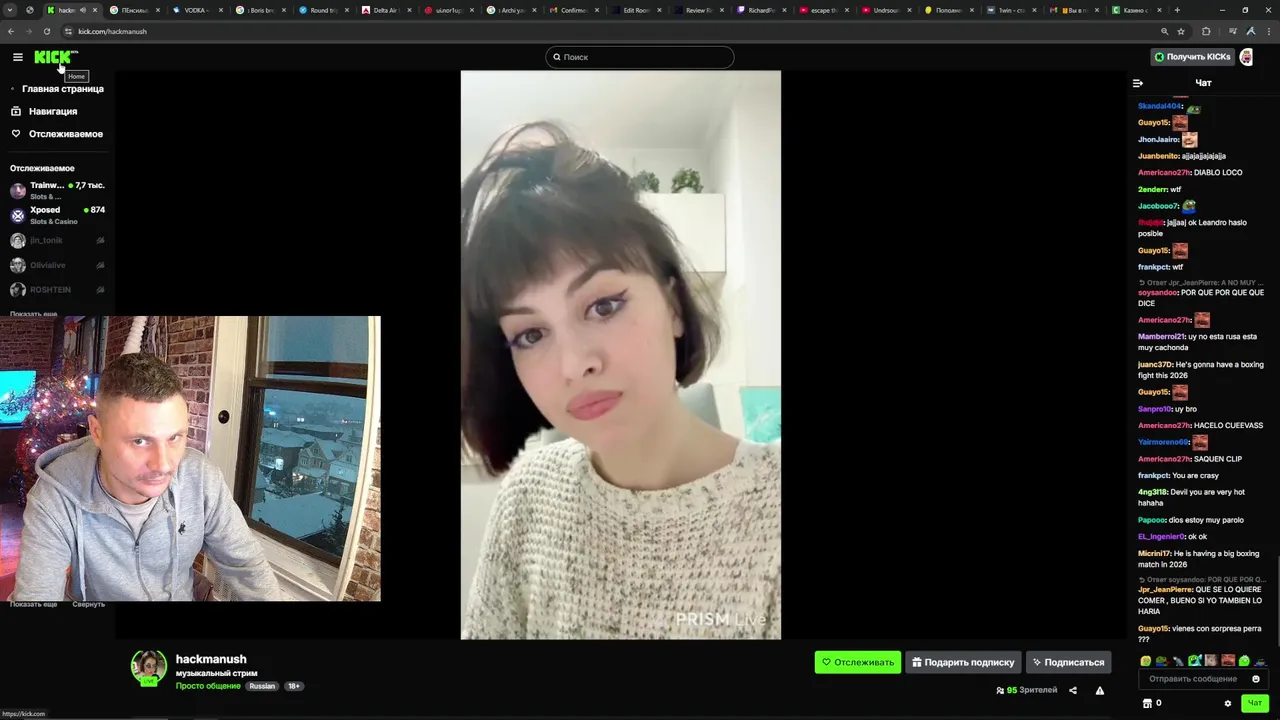Click the main stream video player

pyautogui.click(x=620, y=355)
